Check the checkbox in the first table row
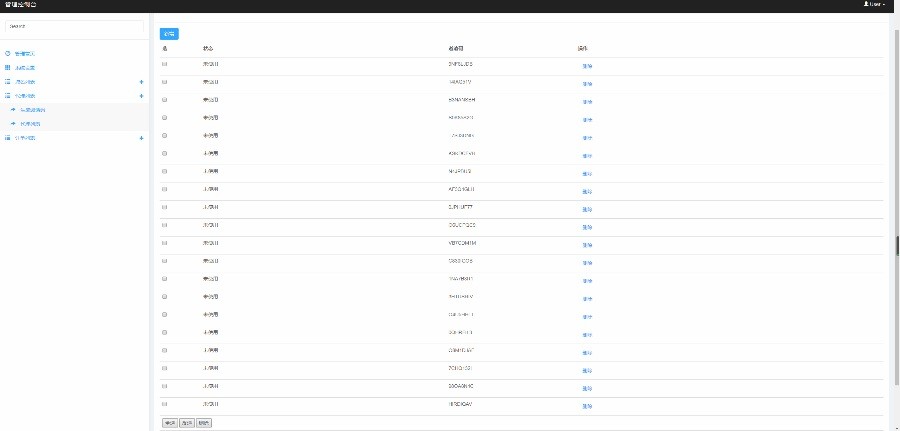This screenshot has width=900, height=431. pyautogui.click(x=164, y=64)
